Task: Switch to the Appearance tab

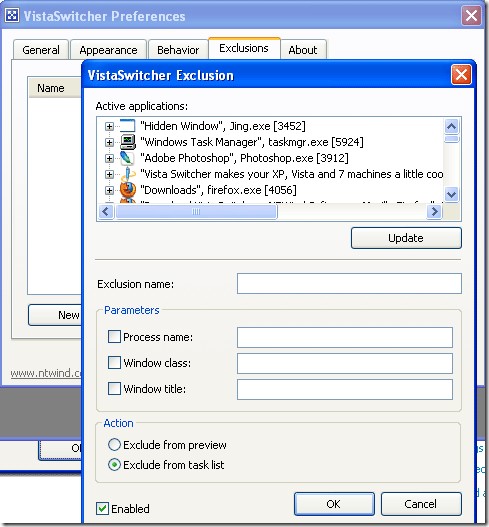Action: [108, 50]
